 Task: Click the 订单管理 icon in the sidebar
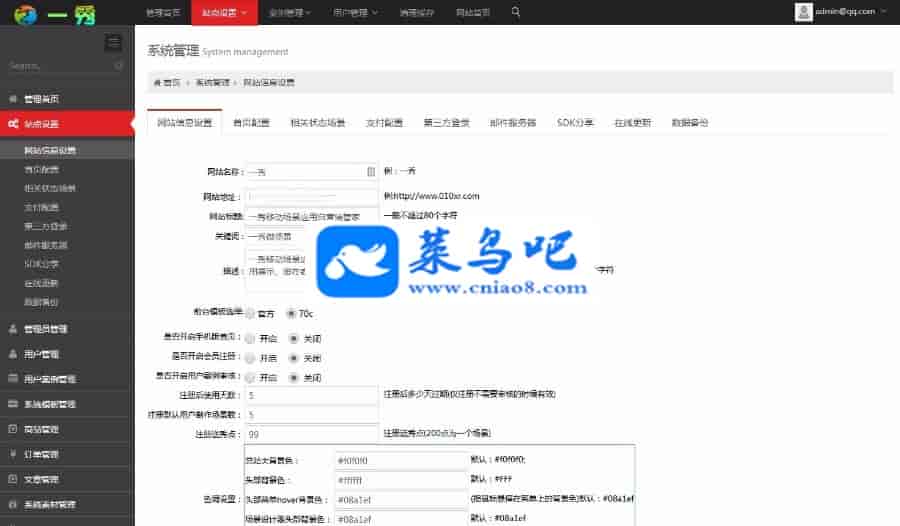tap(13, 454)
